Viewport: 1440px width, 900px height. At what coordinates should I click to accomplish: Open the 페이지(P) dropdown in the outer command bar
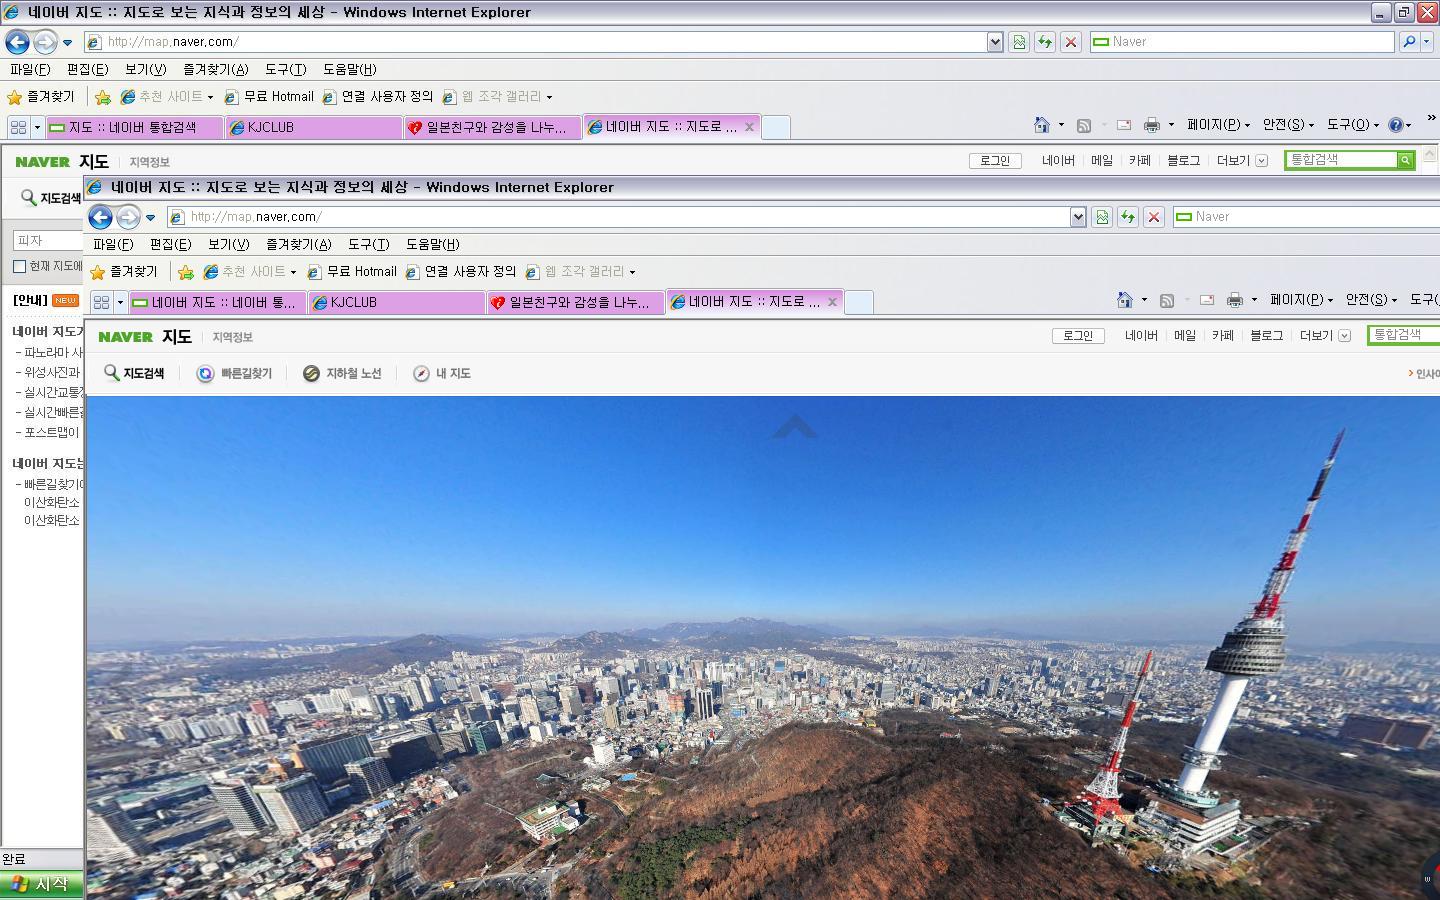[x=1217, y=125]
